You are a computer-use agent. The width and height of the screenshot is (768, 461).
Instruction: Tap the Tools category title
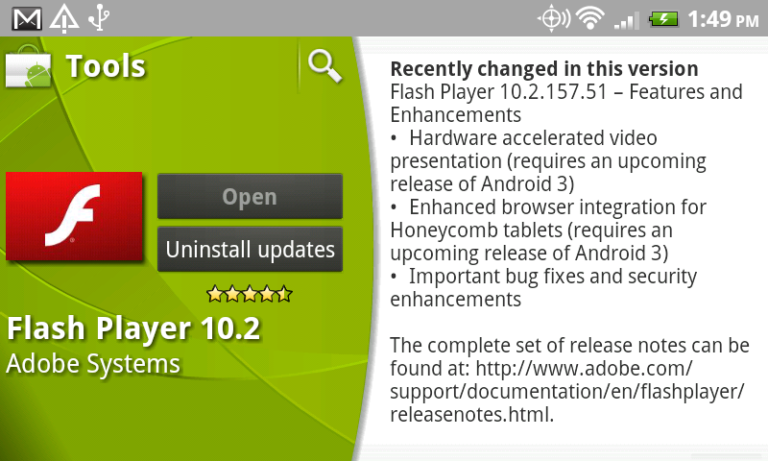tap(106, 66)
